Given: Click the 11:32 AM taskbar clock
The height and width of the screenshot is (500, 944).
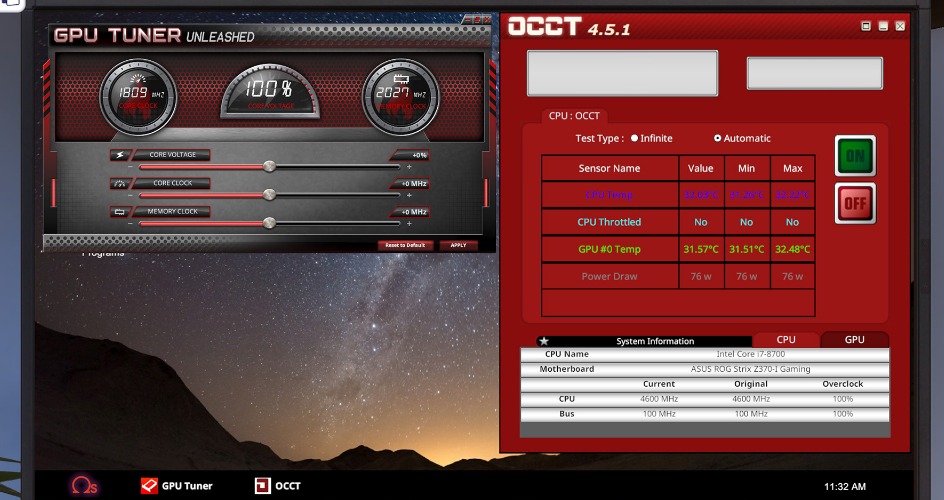Looking at the screenshot, I should point(845,486).
